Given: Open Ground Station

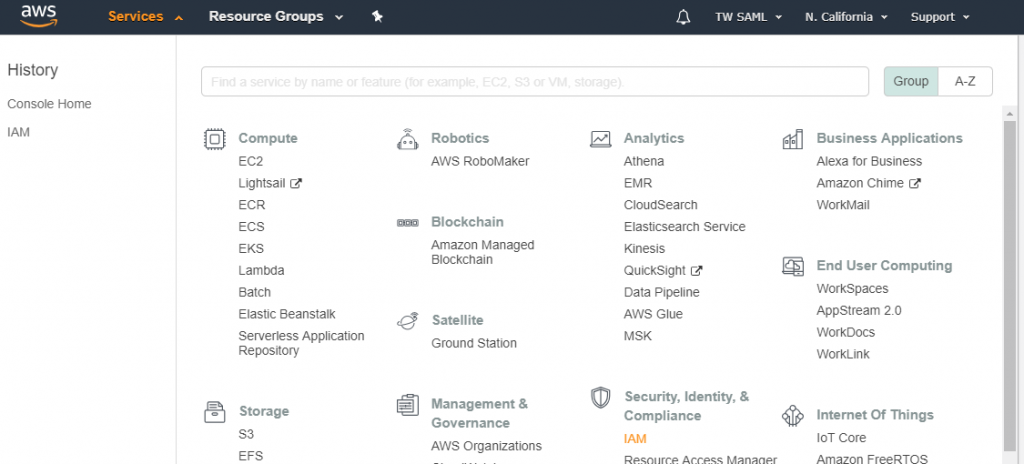Looking at the screenshot, I should tap(474, 344).
